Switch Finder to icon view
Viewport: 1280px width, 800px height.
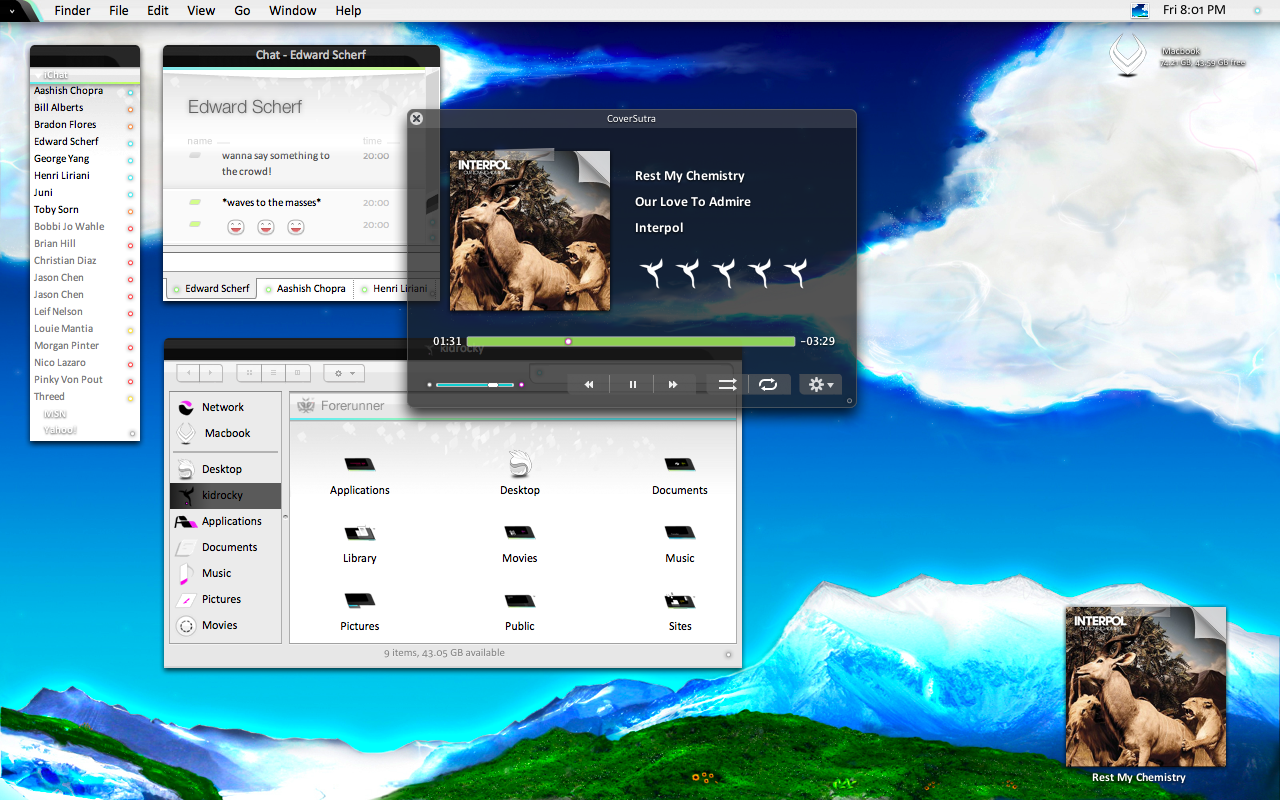(249, 373)
